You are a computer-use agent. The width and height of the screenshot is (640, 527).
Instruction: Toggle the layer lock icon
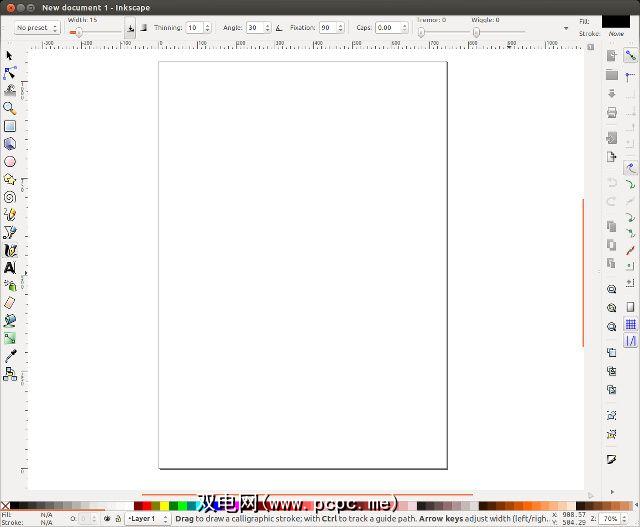119,519
